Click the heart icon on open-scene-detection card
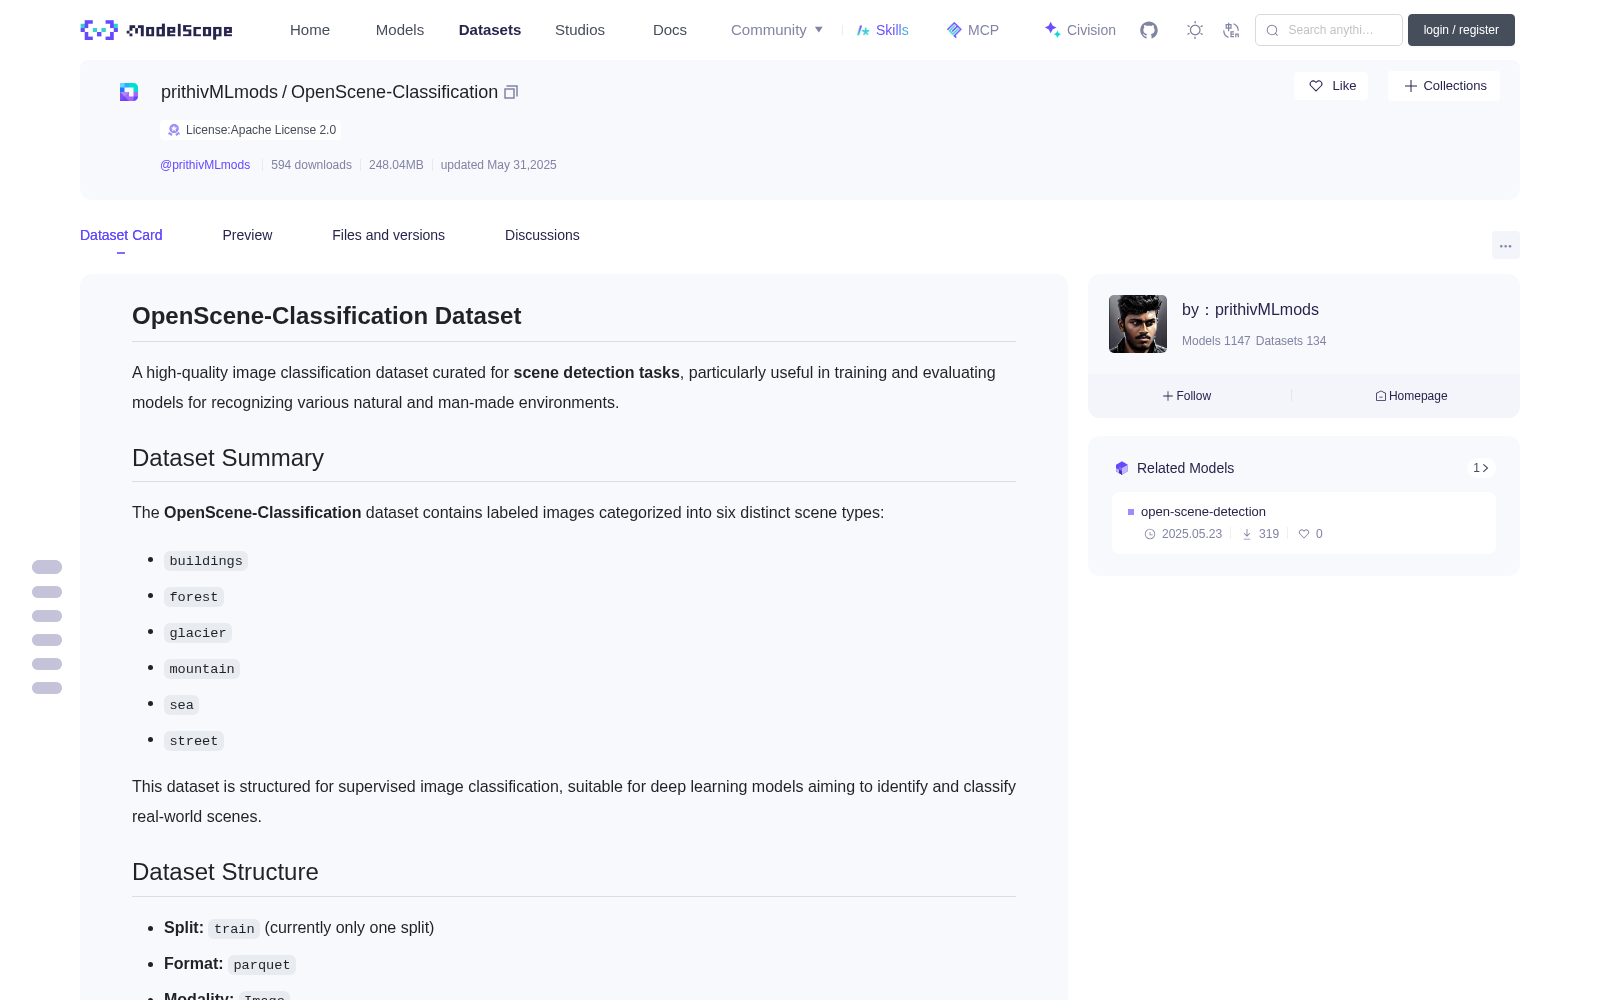Image resolution: width=1600 pixels, height=1000 pixels. (x=1304, y=534)
